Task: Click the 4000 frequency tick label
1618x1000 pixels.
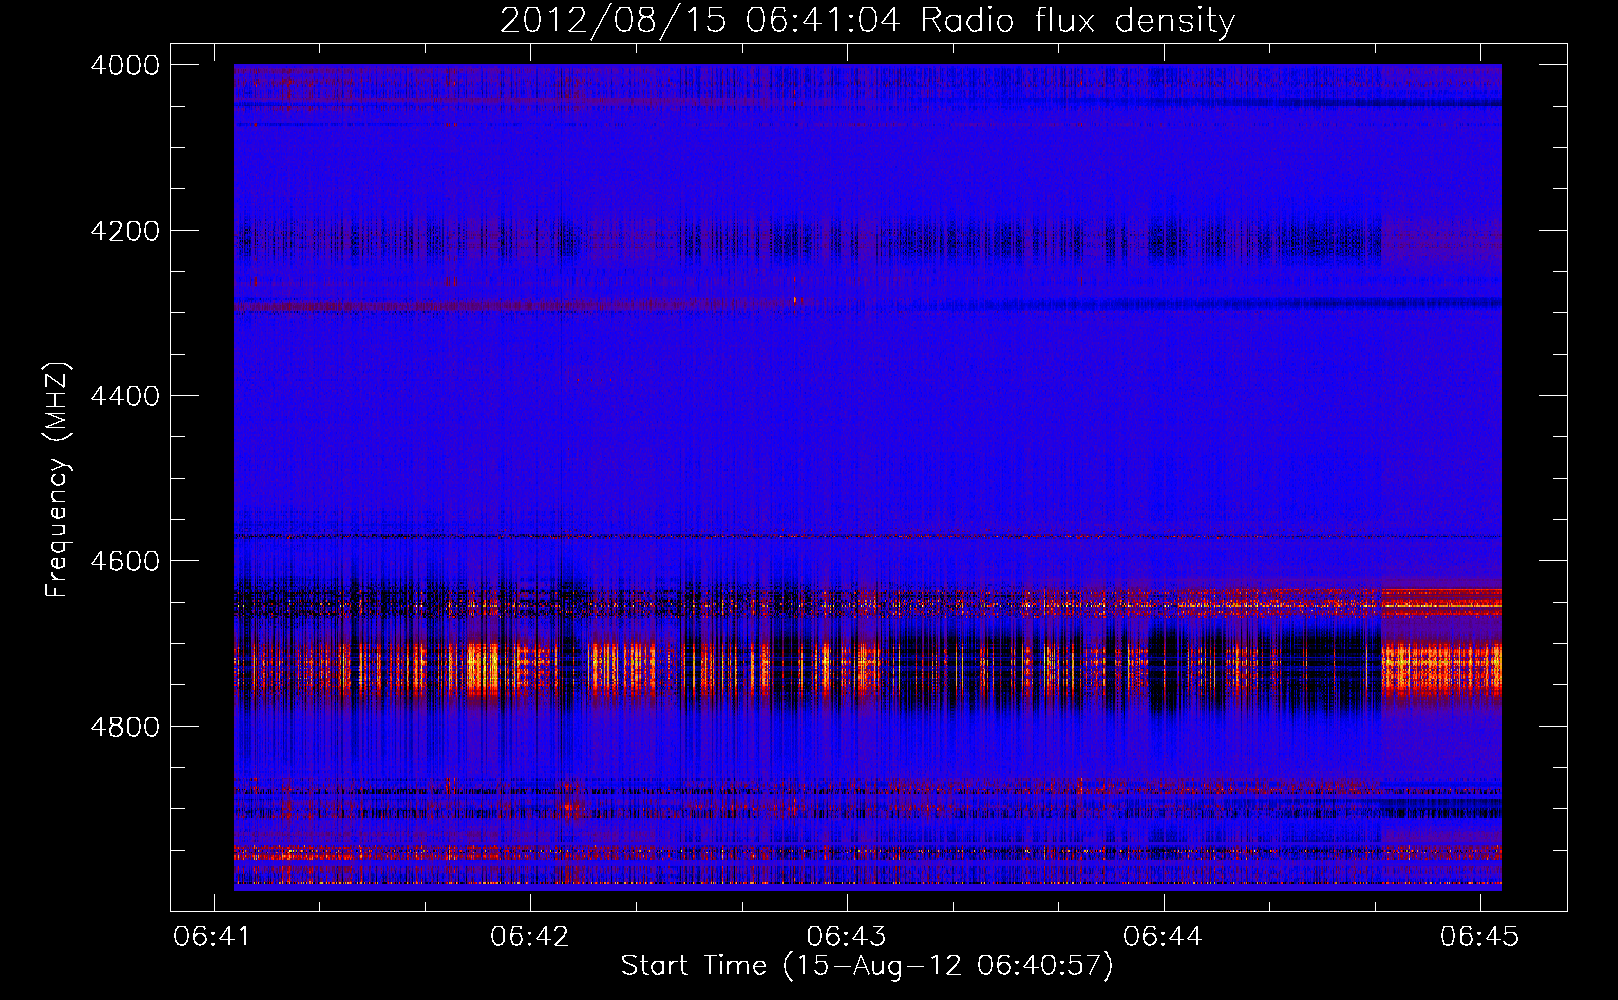Action: [125, 65]
